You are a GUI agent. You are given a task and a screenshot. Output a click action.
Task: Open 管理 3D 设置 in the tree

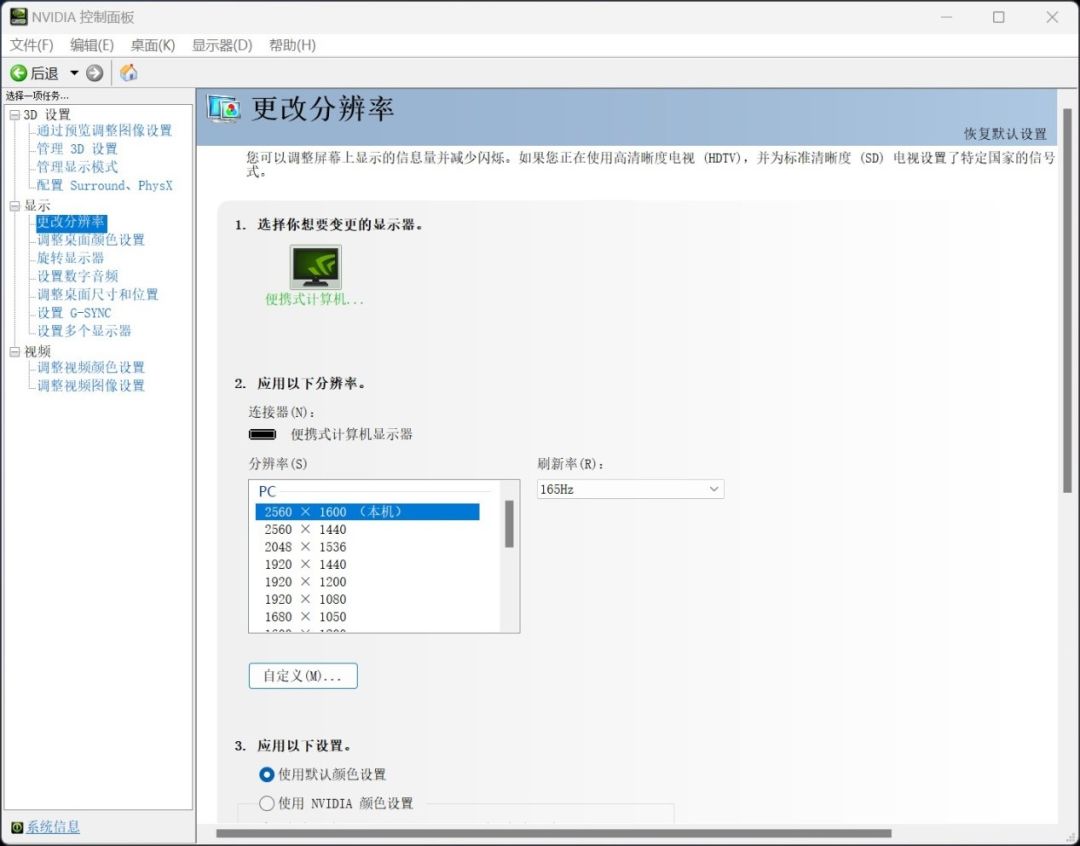[x=76, y=149]
